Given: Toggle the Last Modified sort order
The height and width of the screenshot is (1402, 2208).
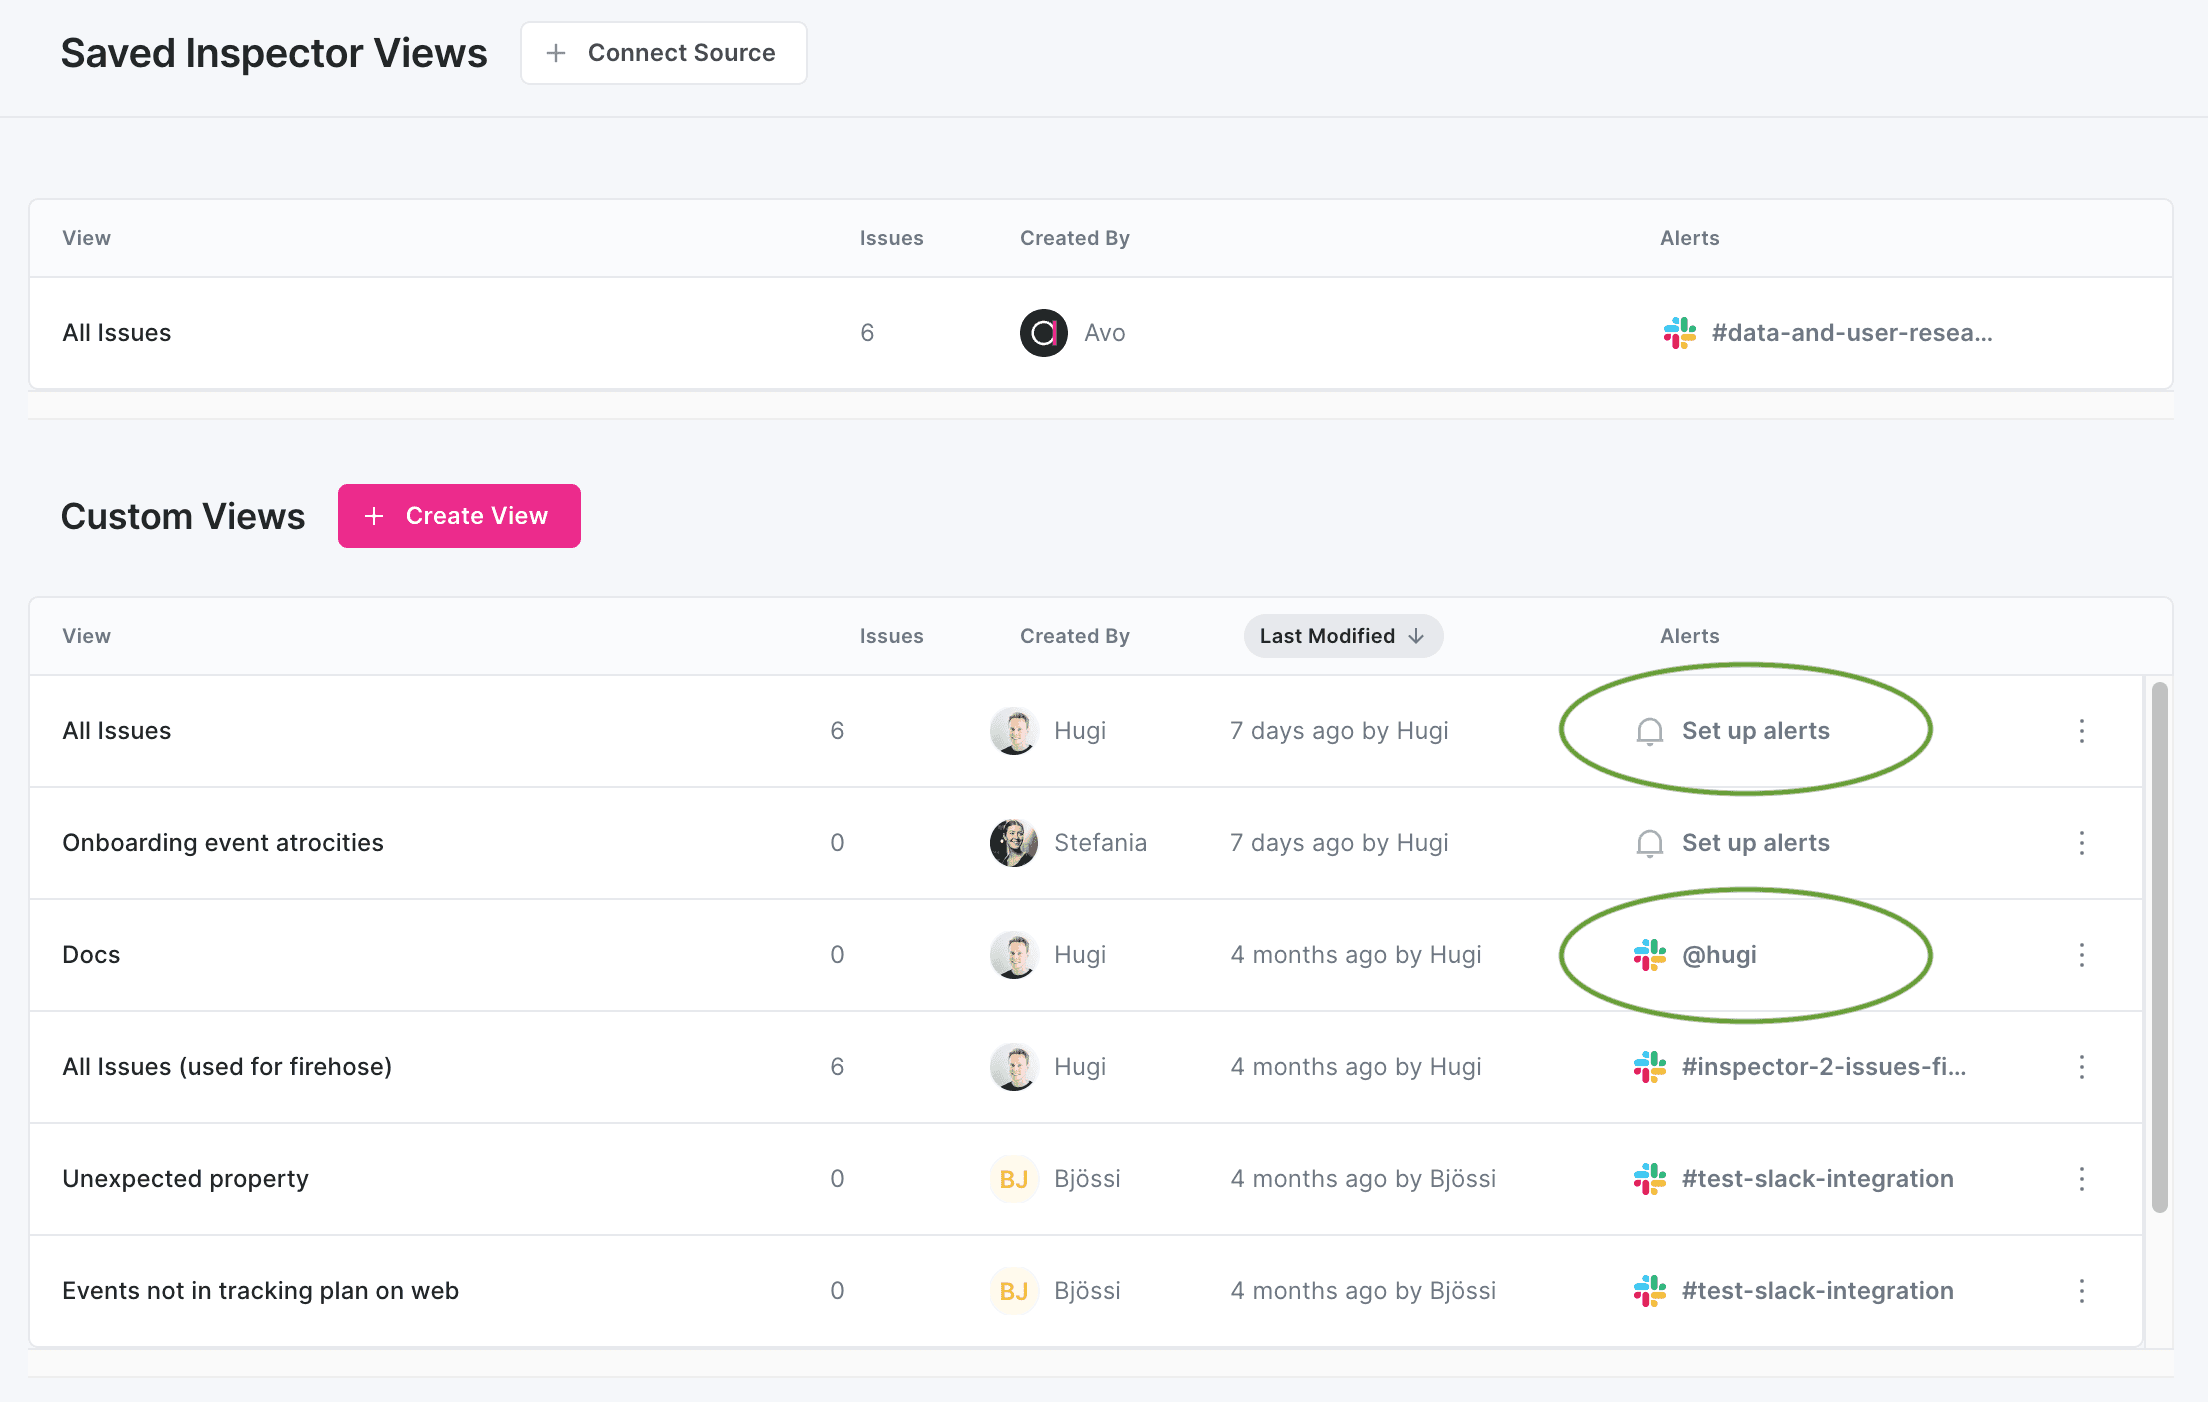Looking at the screenshot, I should click(1343, 636).
